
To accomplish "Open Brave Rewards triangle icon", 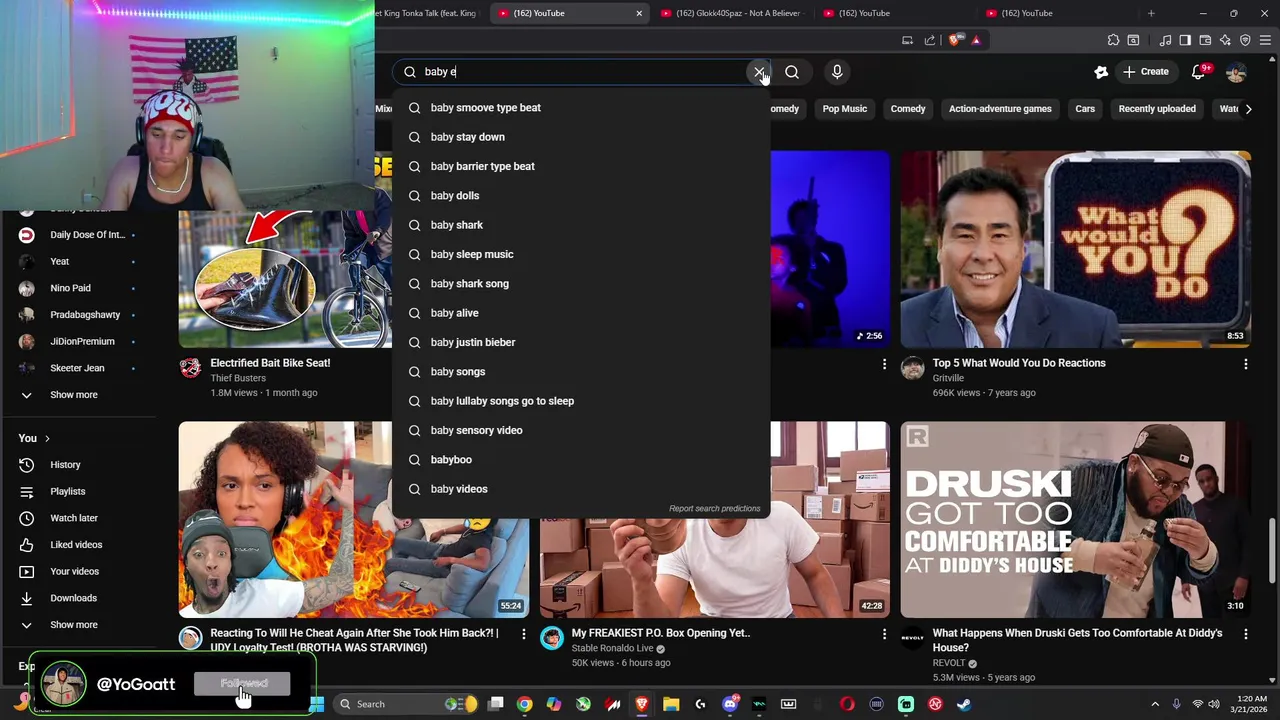I will point(976,40).
